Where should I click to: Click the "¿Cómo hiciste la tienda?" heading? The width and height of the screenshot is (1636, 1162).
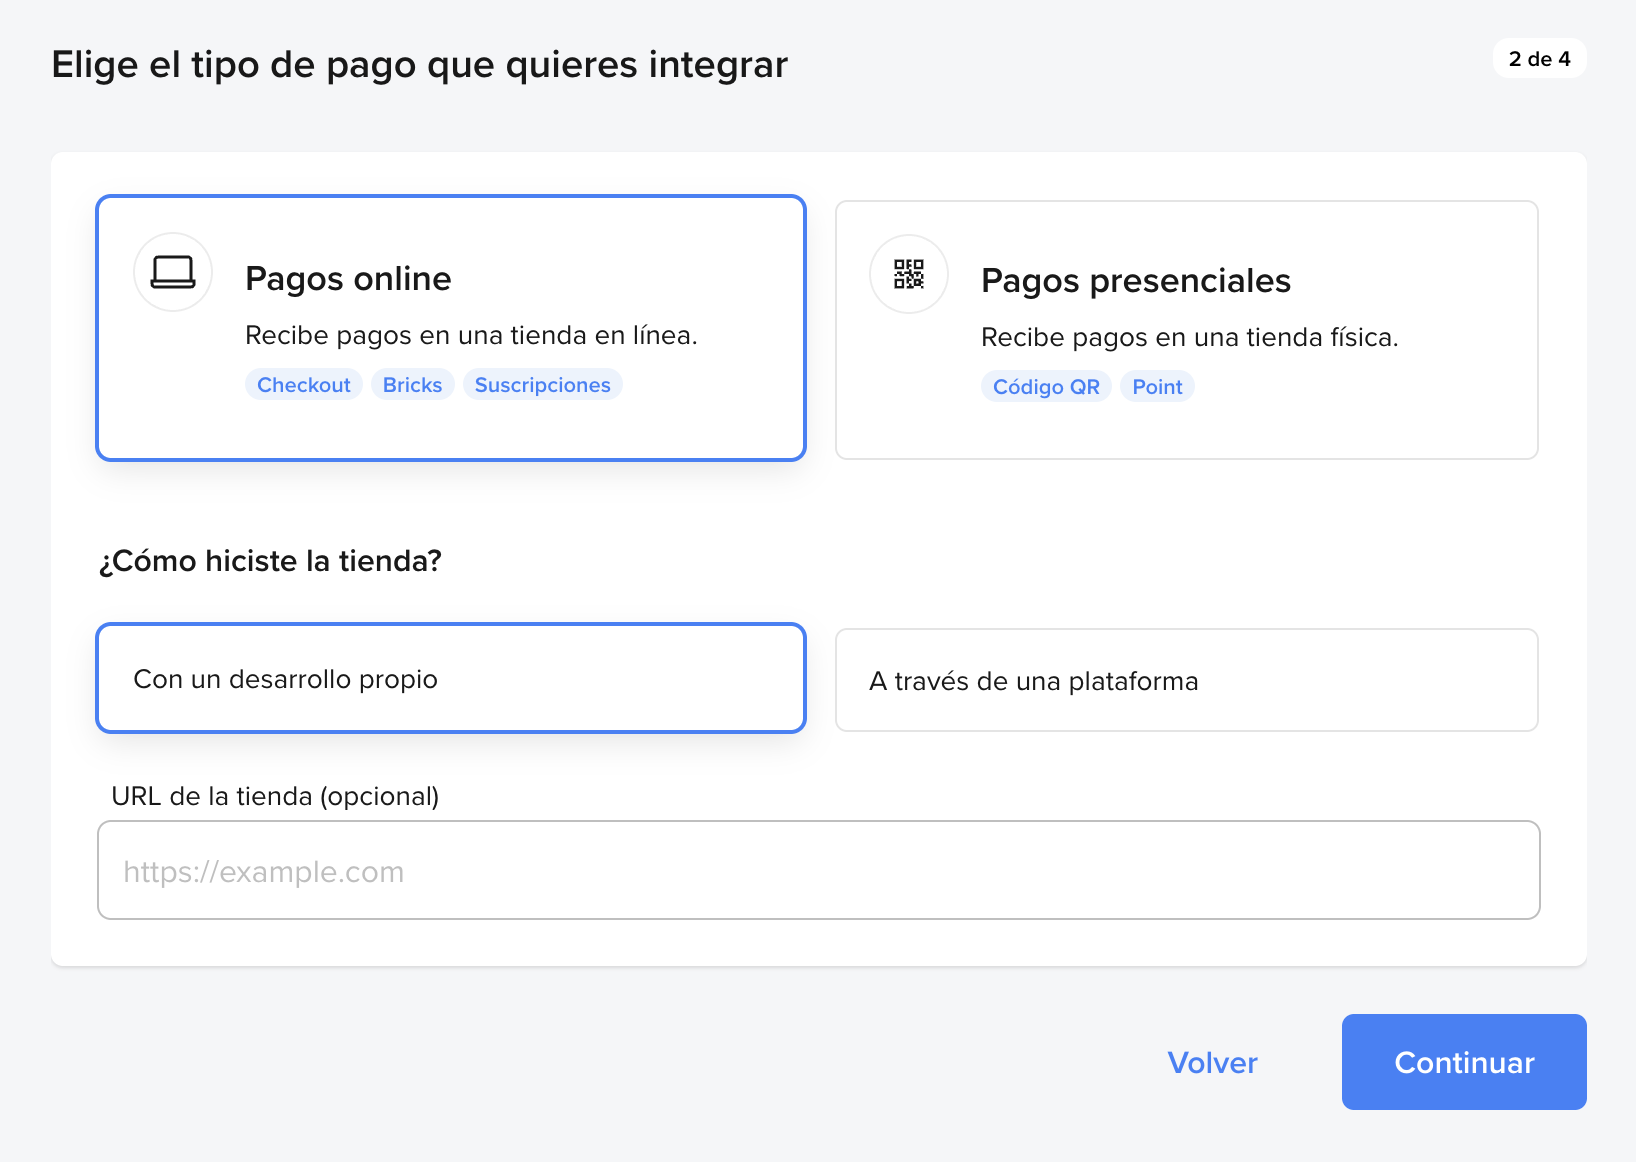[x=271, y=561]
